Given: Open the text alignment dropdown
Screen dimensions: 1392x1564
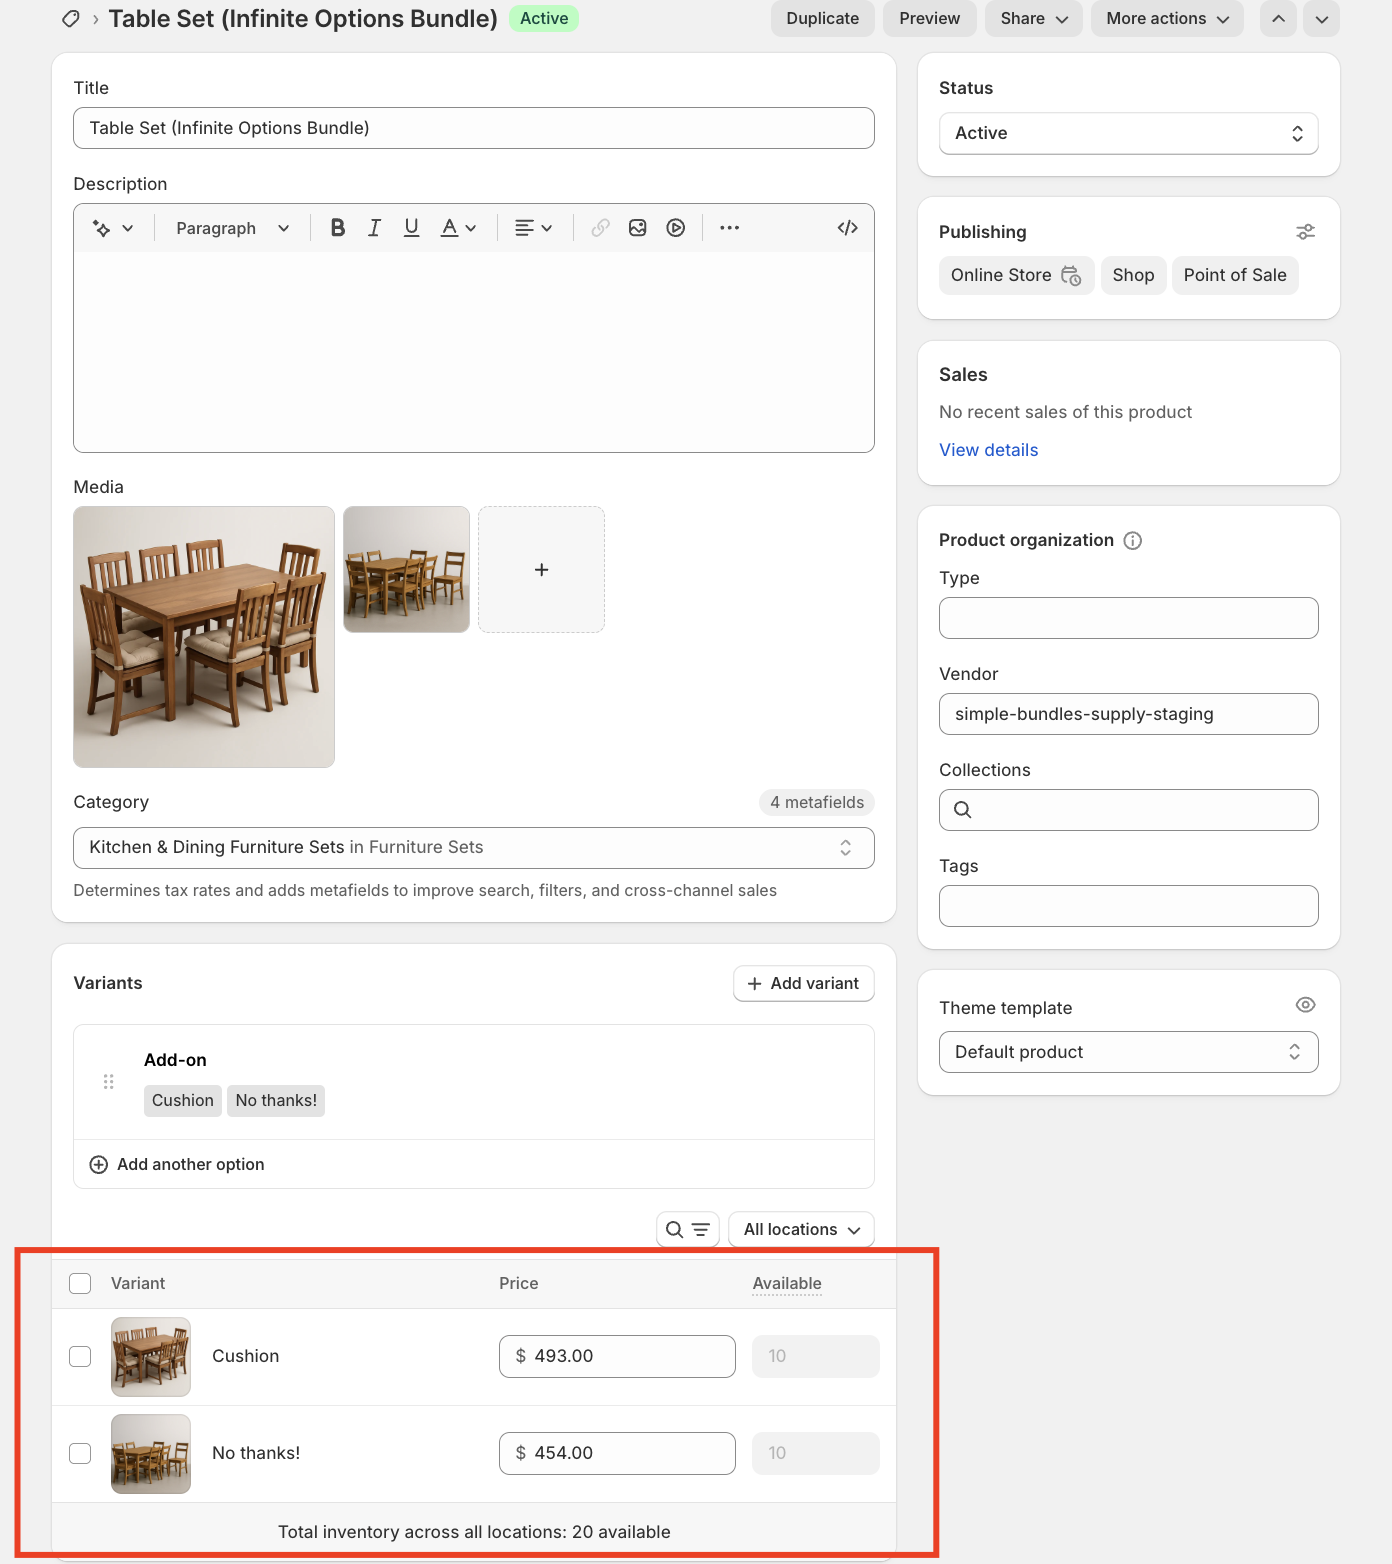Looking at the screenshot, I should pyautogui.click(x=533, y=228).
